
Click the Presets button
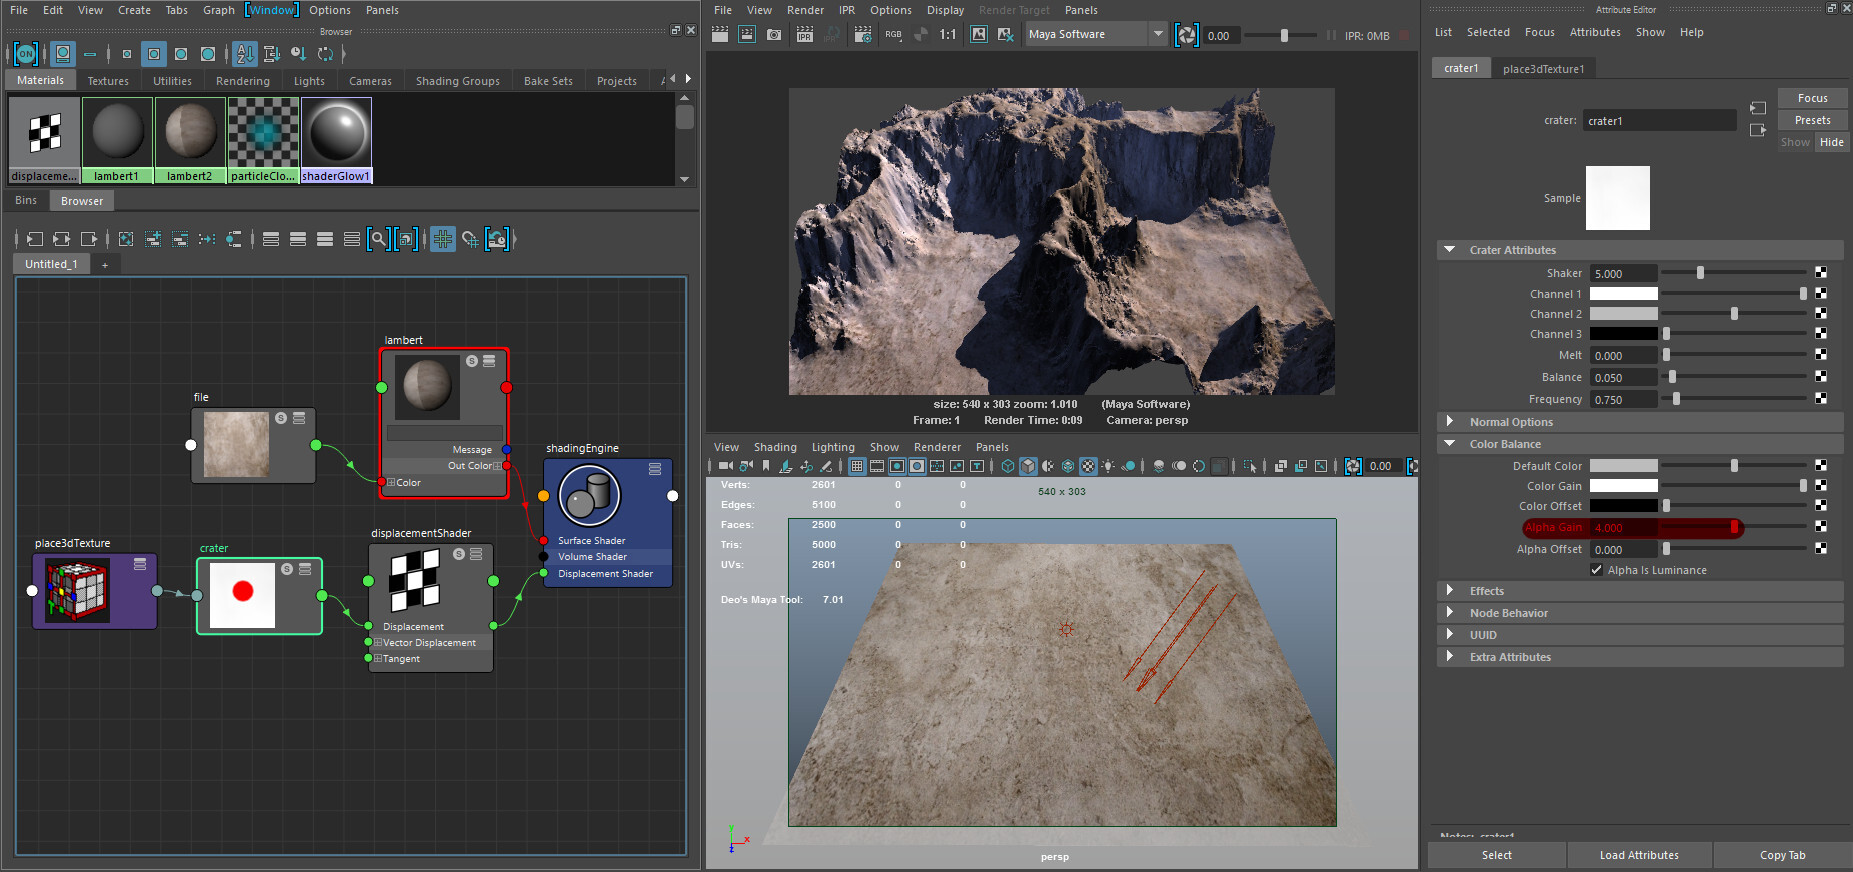[x=1812, y=120]
